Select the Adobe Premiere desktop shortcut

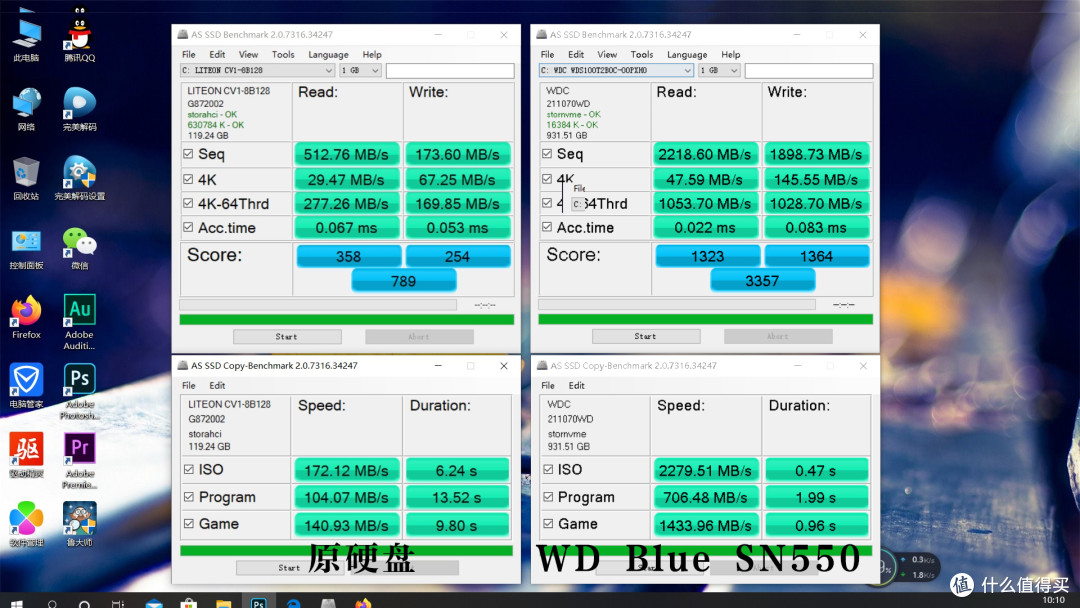[x=79, y=460]
